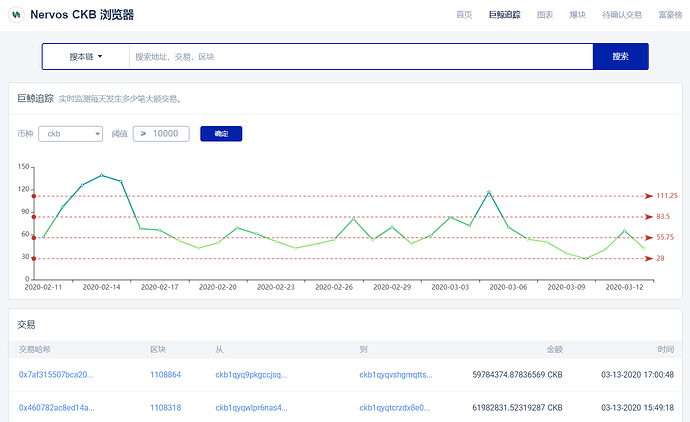690x422 pixels.
Task: Click the search address input field
Action: pyautogui.click(x=361, y=56)
